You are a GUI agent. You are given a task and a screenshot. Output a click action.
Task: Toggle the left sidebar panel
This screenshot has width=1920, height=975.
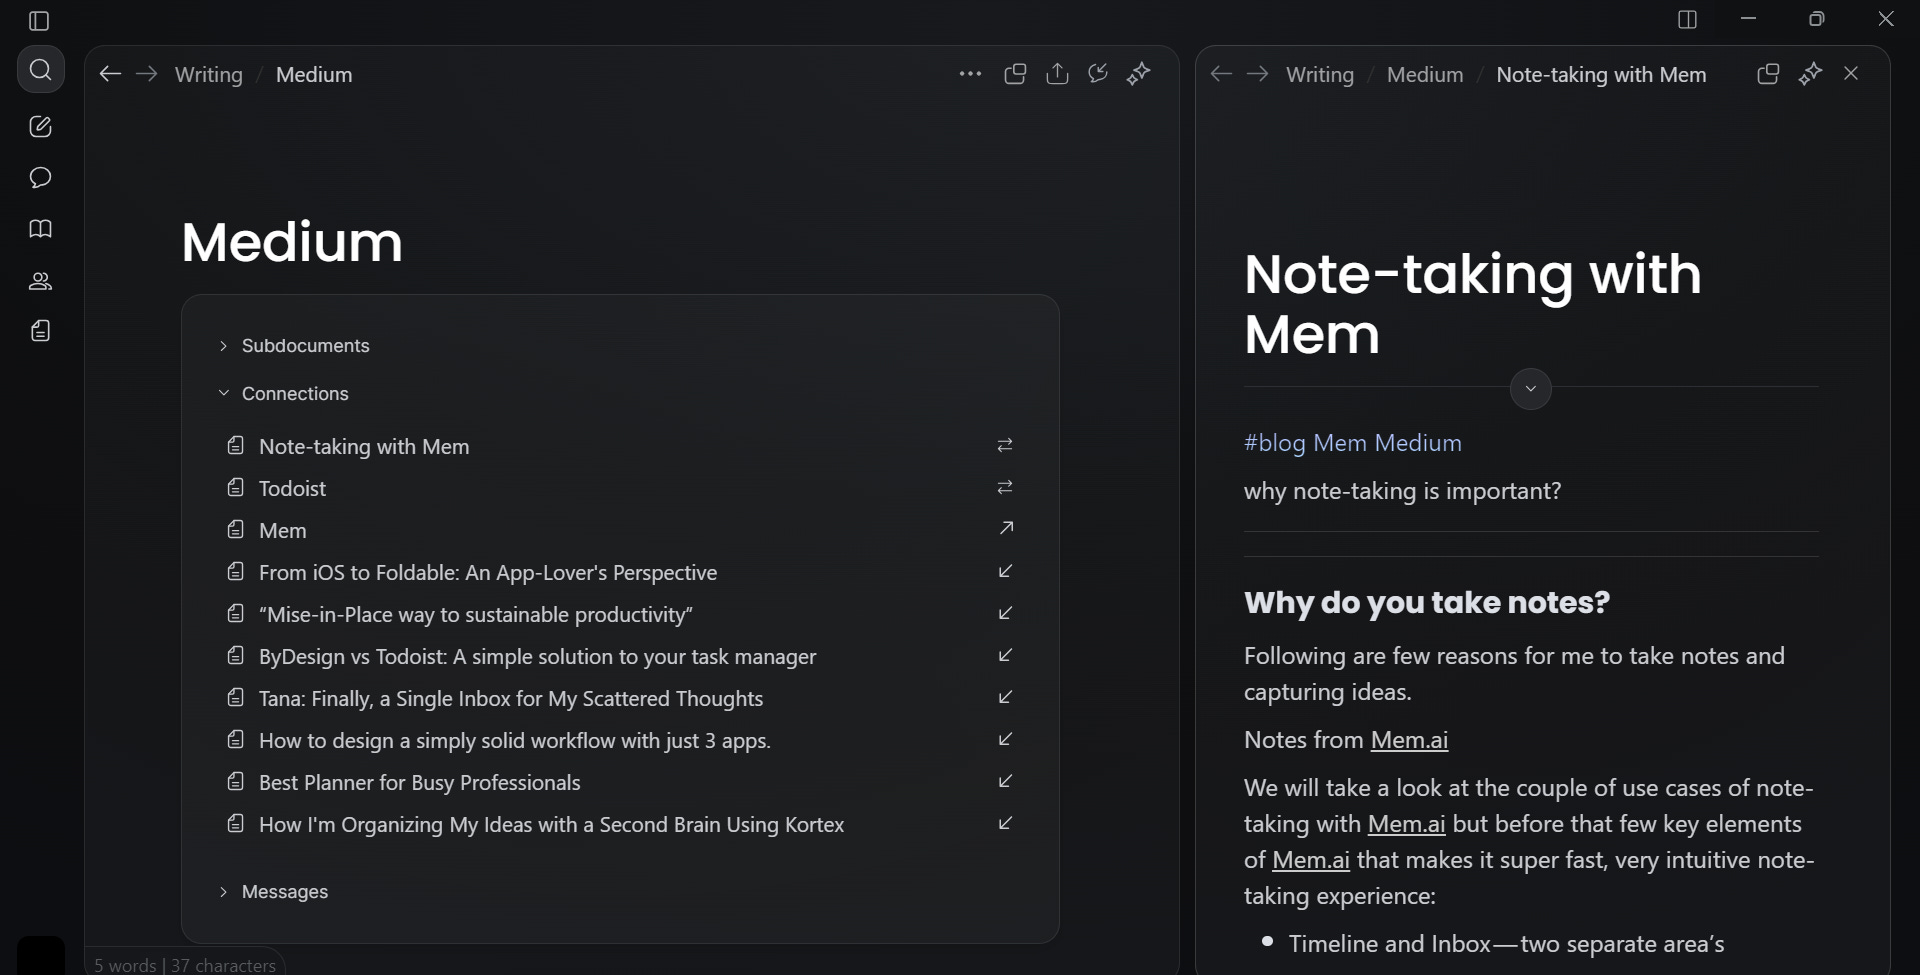pyautogui.click(x=40, y=21)
